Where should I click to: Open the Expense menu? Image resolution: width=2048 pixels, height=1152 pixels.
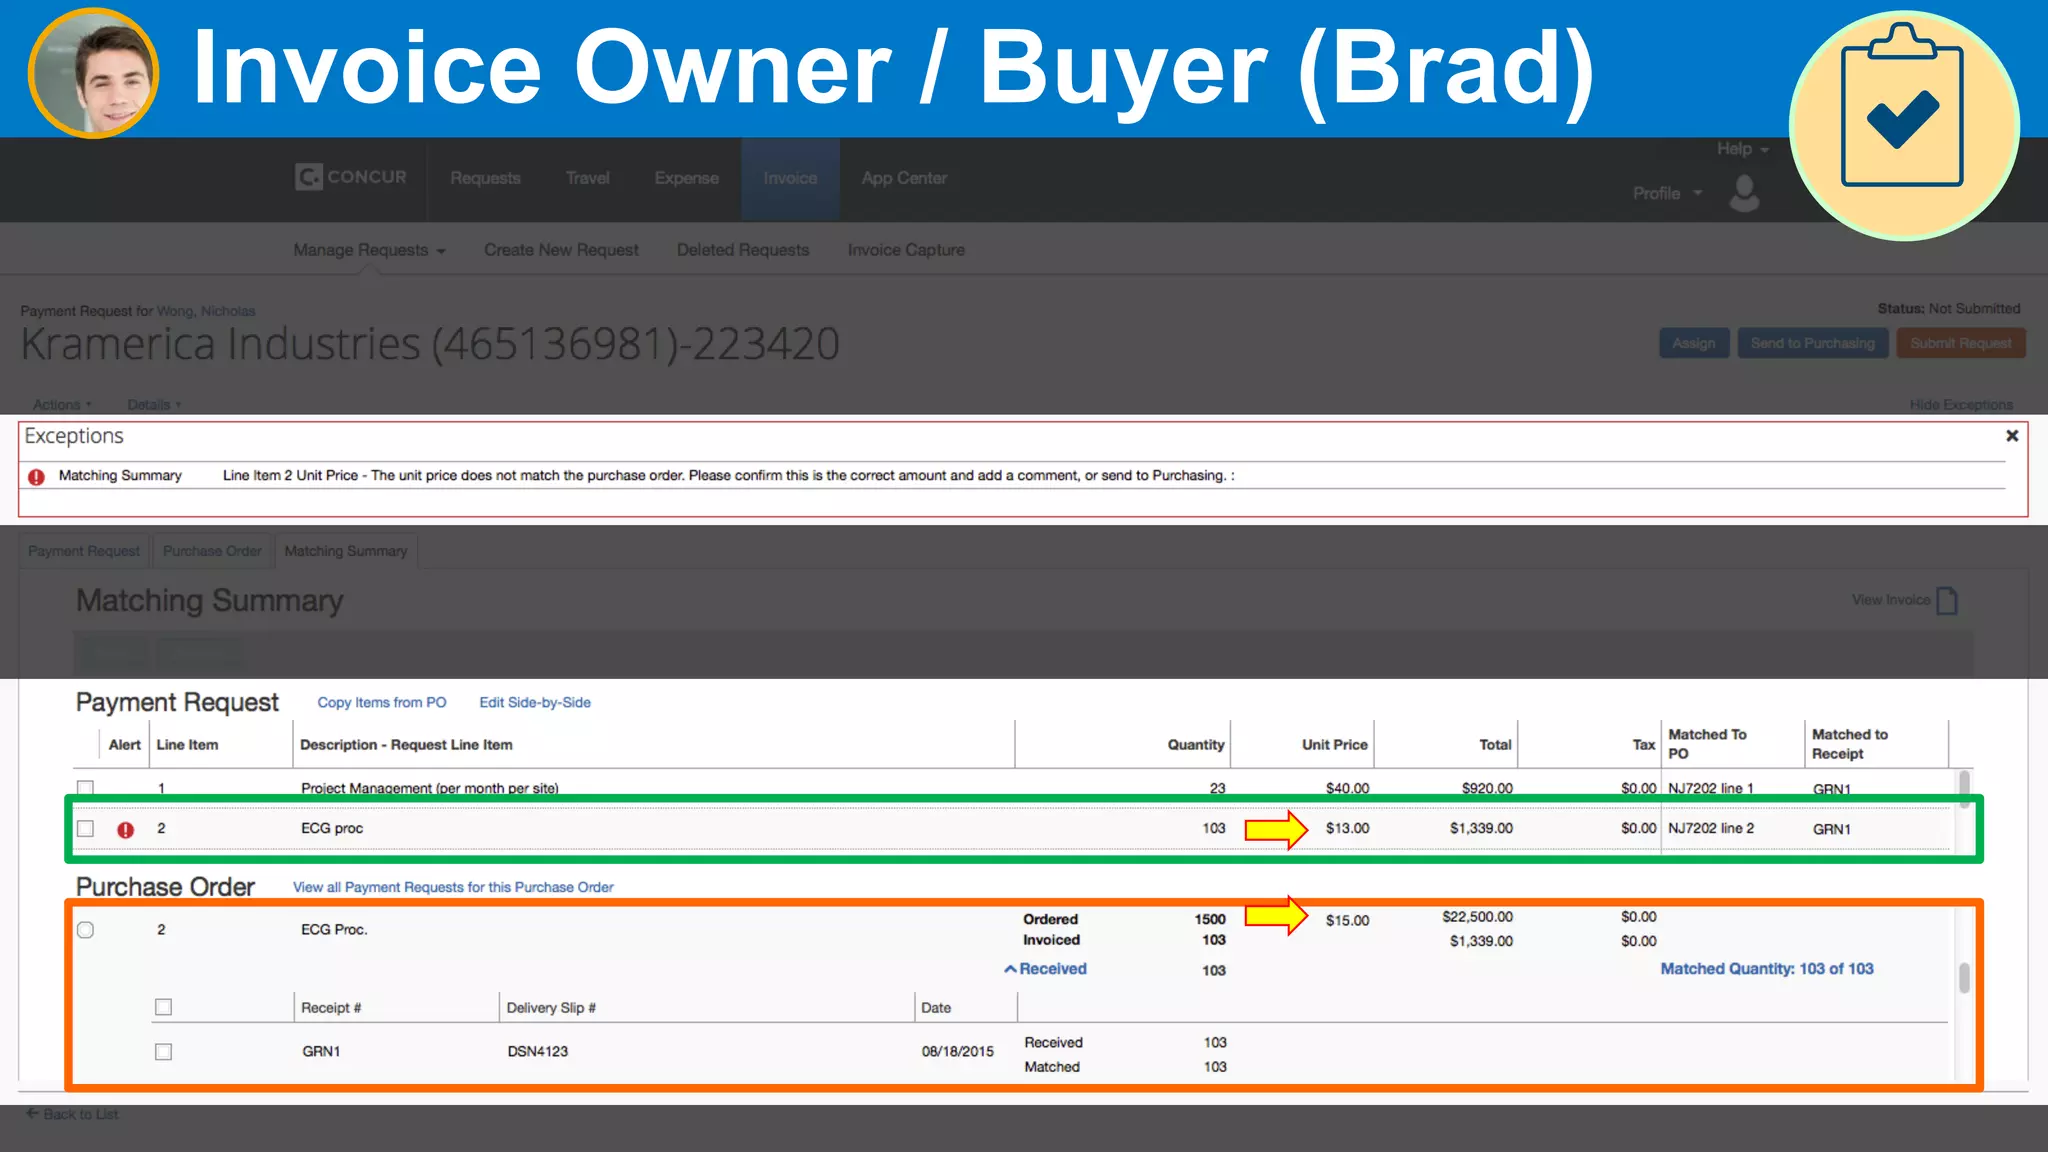686,178
